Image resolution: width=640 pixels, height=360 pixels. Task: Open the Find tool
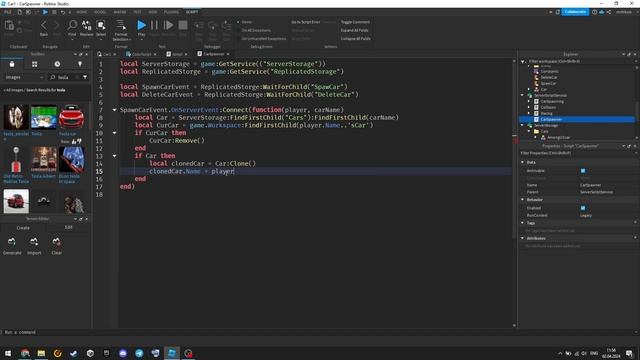click(72, 28)
